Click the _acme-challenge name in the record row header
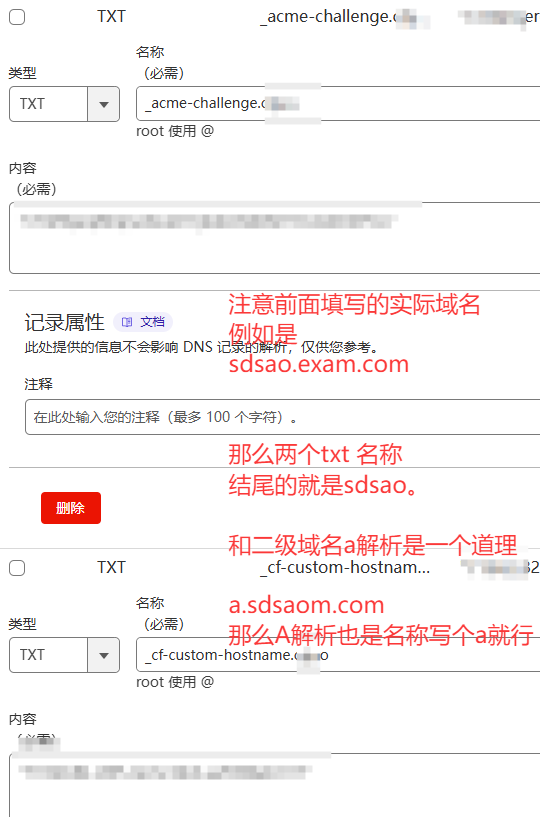Screen dimensions: 540x817 (345, 17)
